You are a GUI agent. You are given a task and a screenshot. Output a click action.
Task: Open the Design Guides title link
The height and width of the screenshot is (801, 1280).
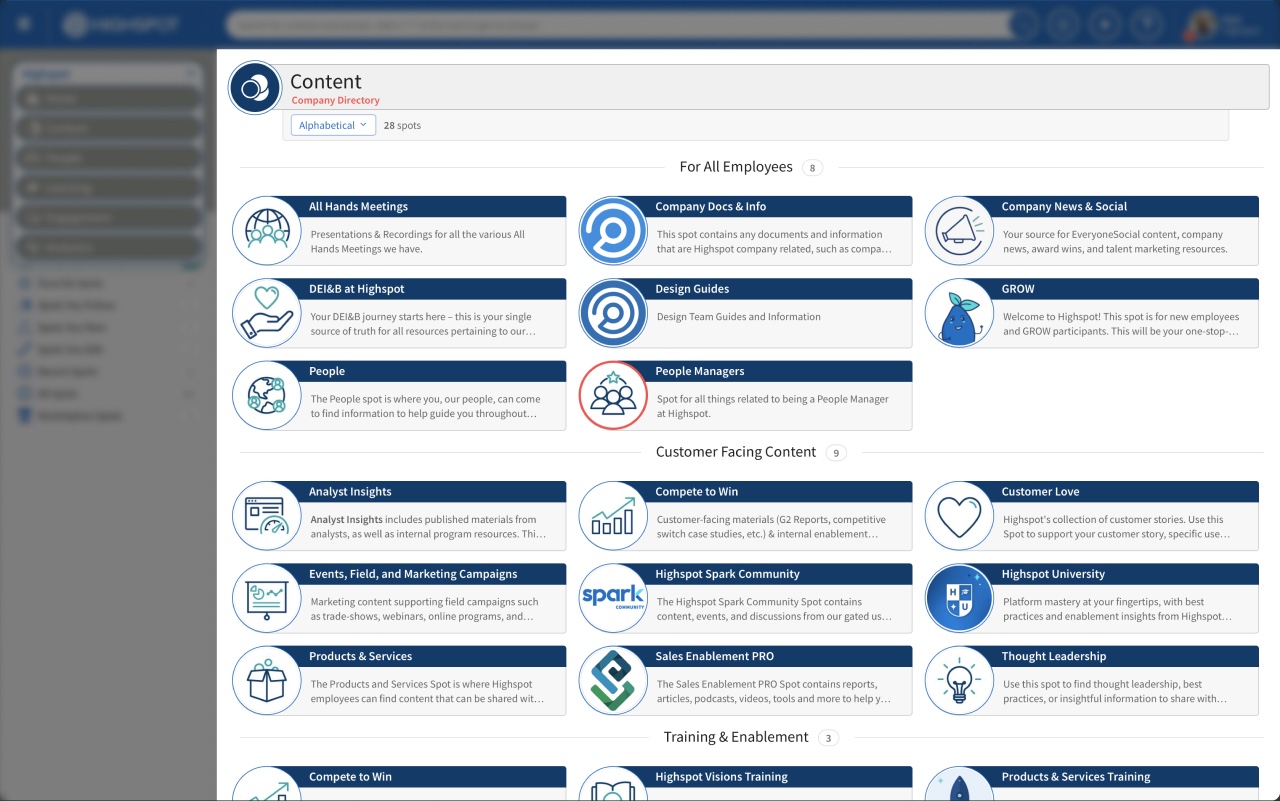point(692,289)
